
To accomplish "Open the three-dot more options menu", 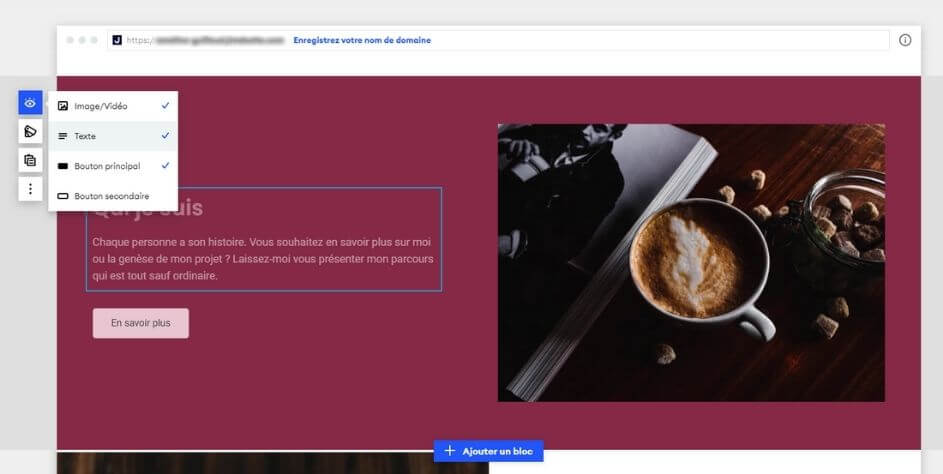I will 30,189.
